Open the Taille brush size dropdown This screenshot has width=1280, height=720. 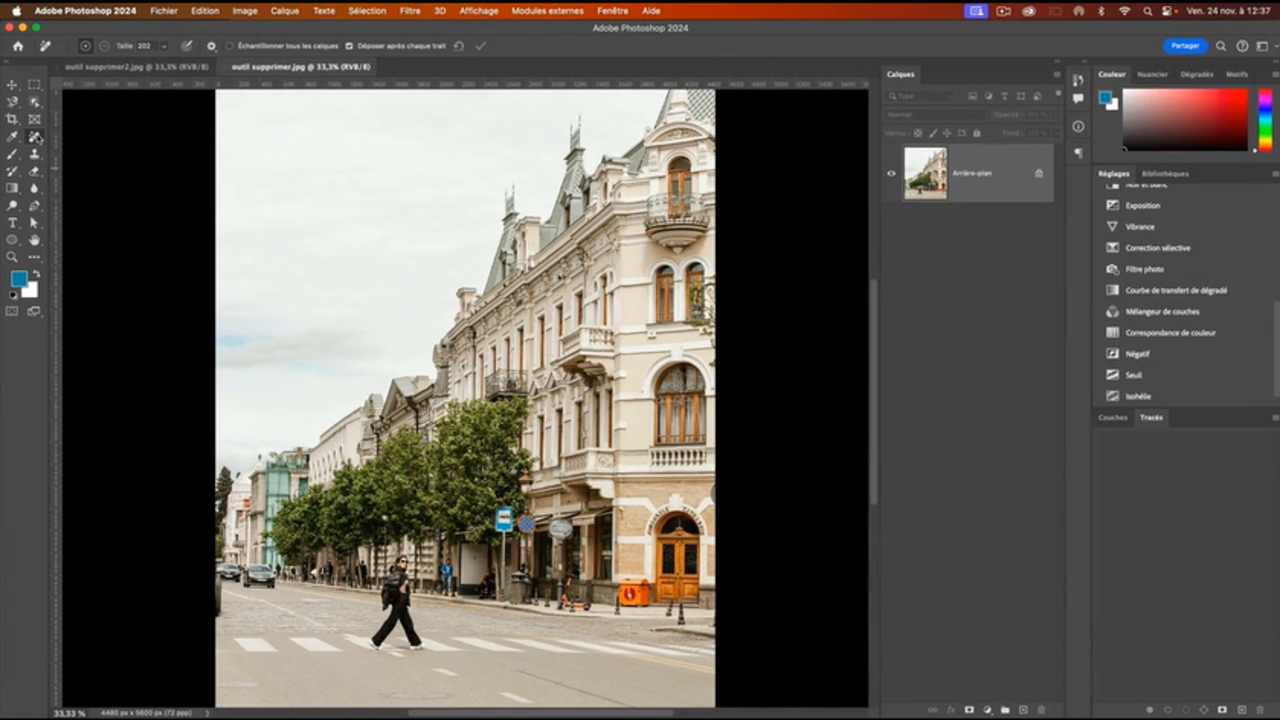pyautogui.click(x=163, y=46)
